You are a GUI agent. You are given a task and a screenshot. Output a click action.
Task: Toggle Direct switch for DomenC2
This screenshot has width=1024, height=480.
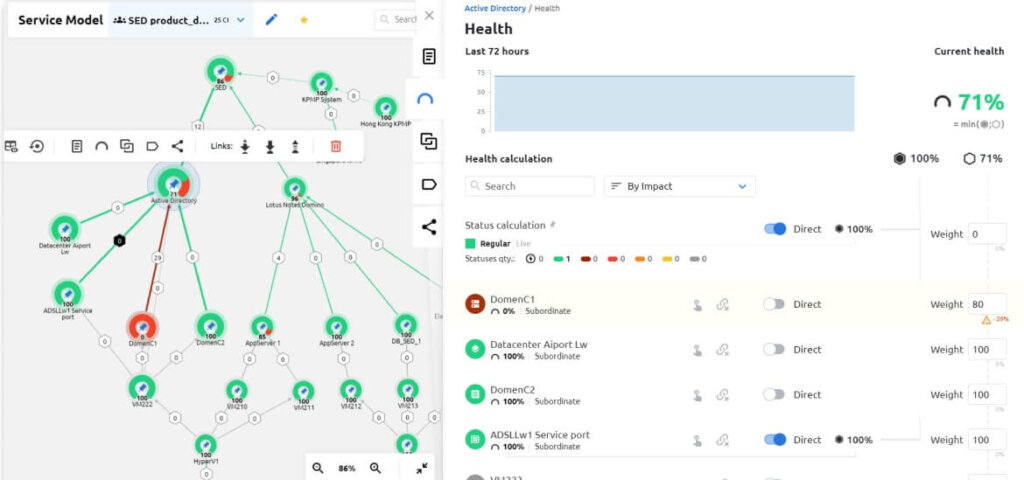click(774, 394)
